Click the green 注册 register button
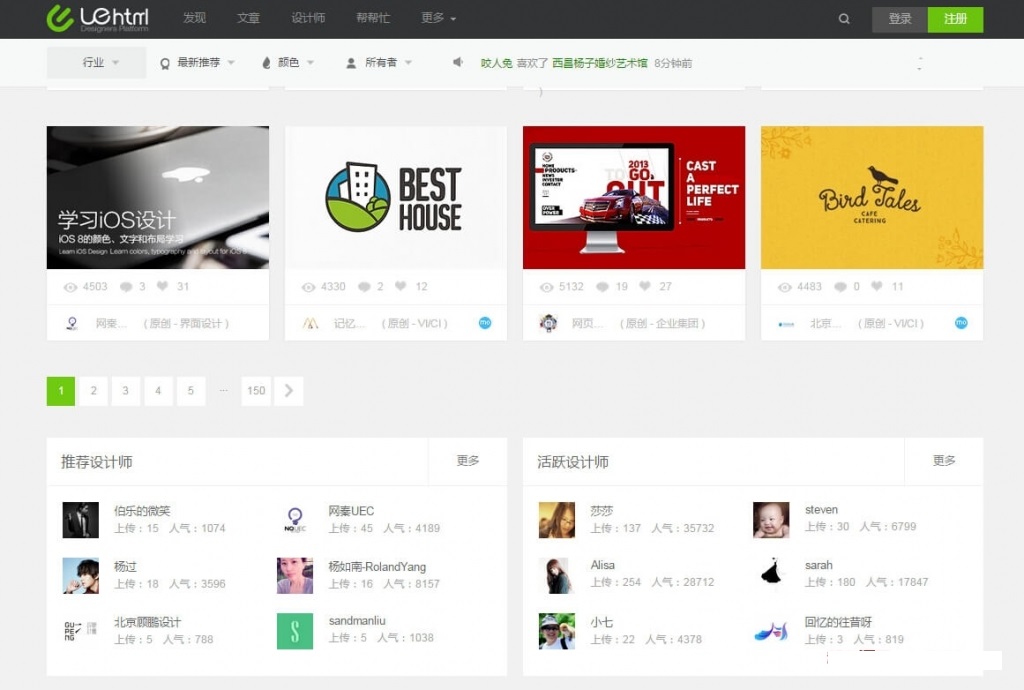The width and height of the screenshot is (1024, 690). 955,19
